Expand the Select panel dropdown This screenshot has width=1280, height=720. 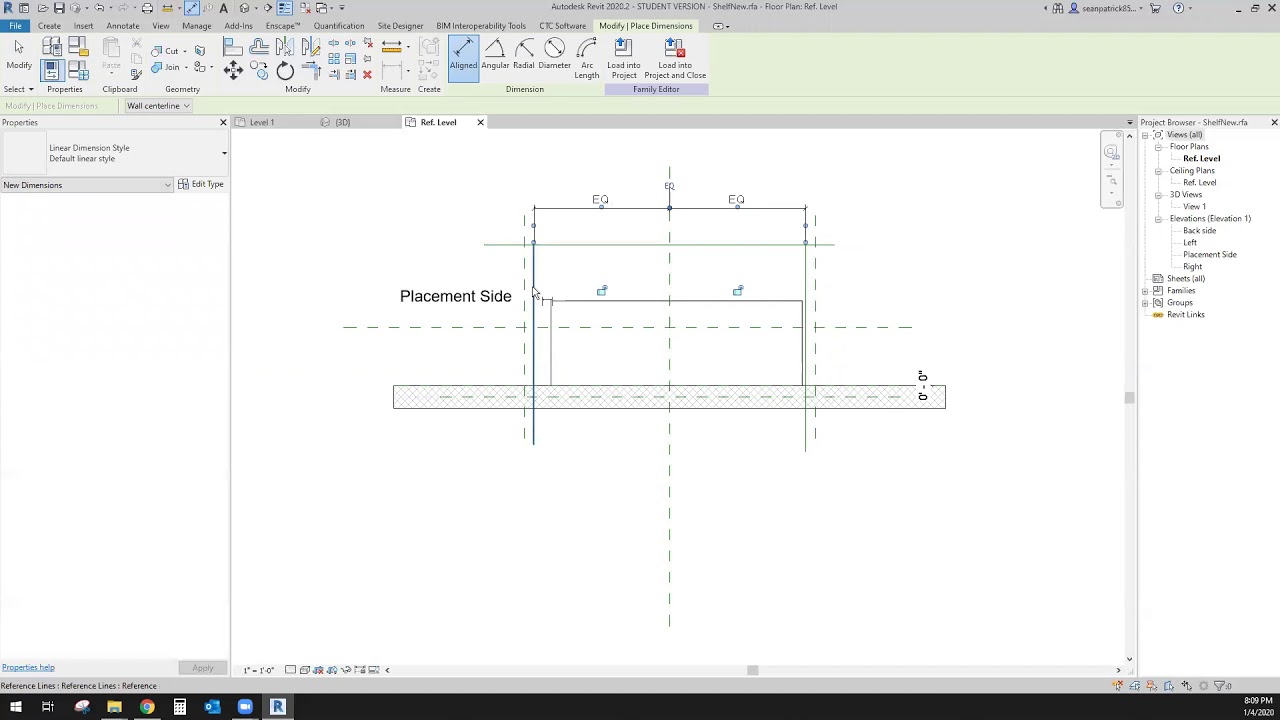[18, 89]
